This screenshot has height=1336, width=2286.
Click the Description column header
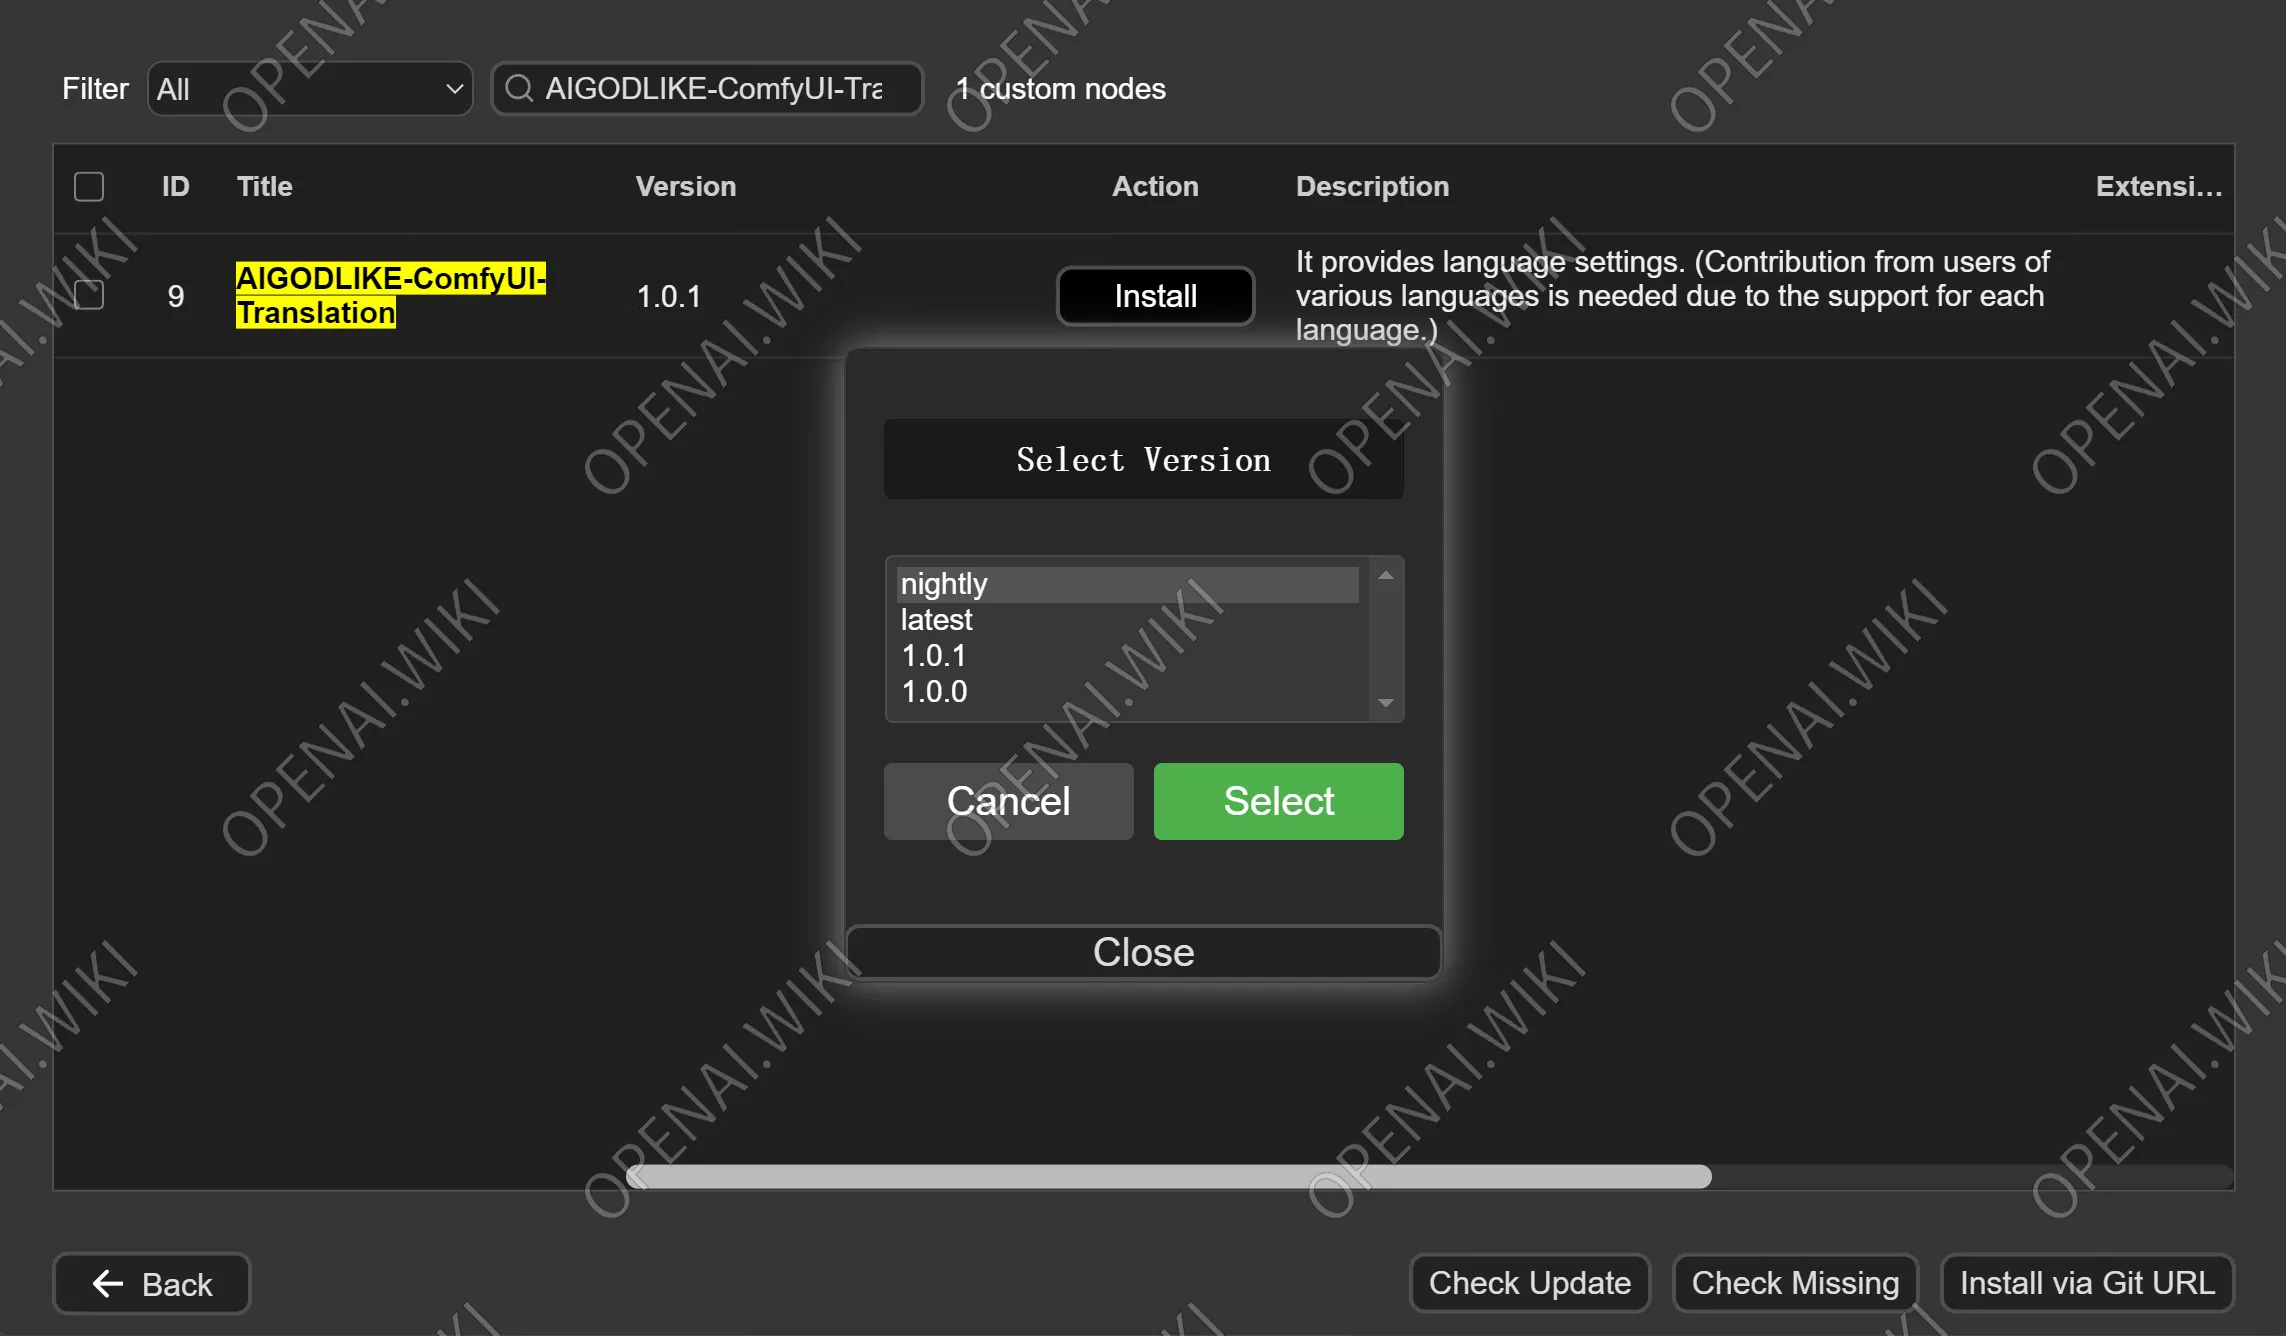point(1372,187)
